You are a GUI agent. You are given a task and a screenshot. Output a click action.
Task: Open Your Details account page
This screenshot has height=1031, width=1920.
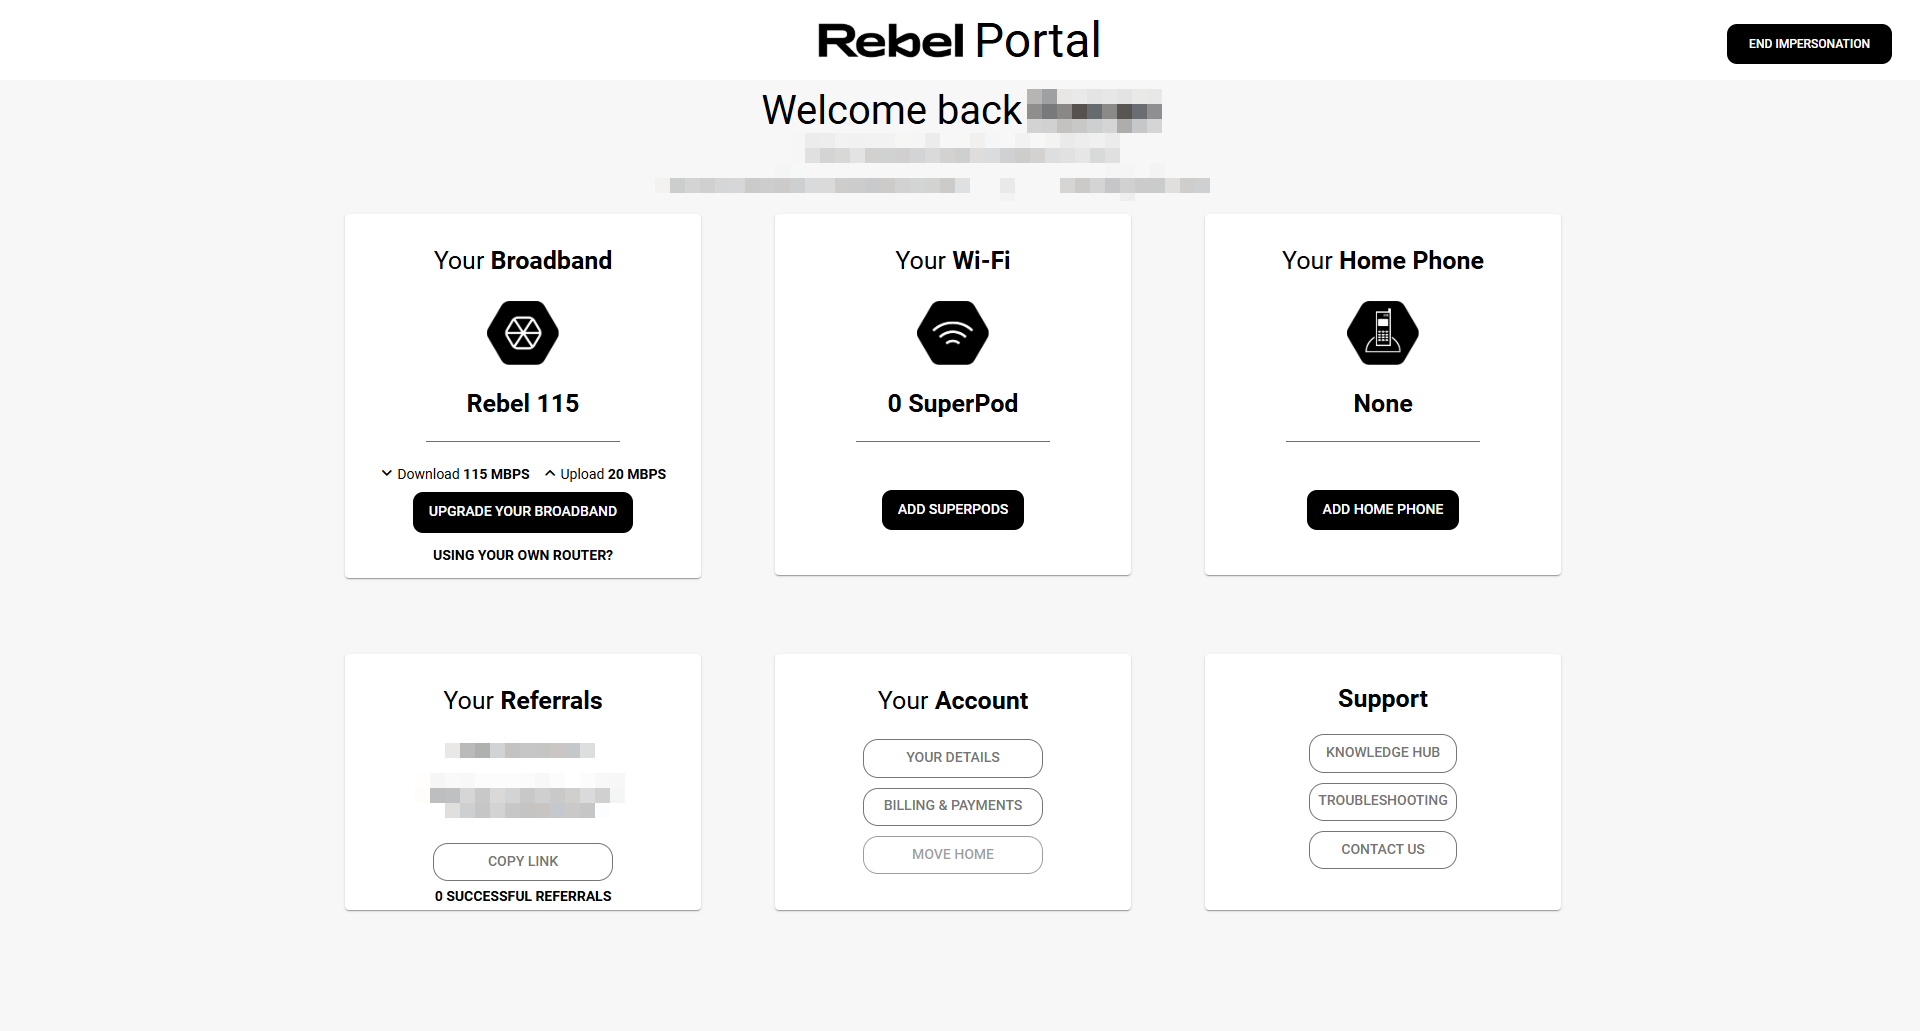pos(953,758)
